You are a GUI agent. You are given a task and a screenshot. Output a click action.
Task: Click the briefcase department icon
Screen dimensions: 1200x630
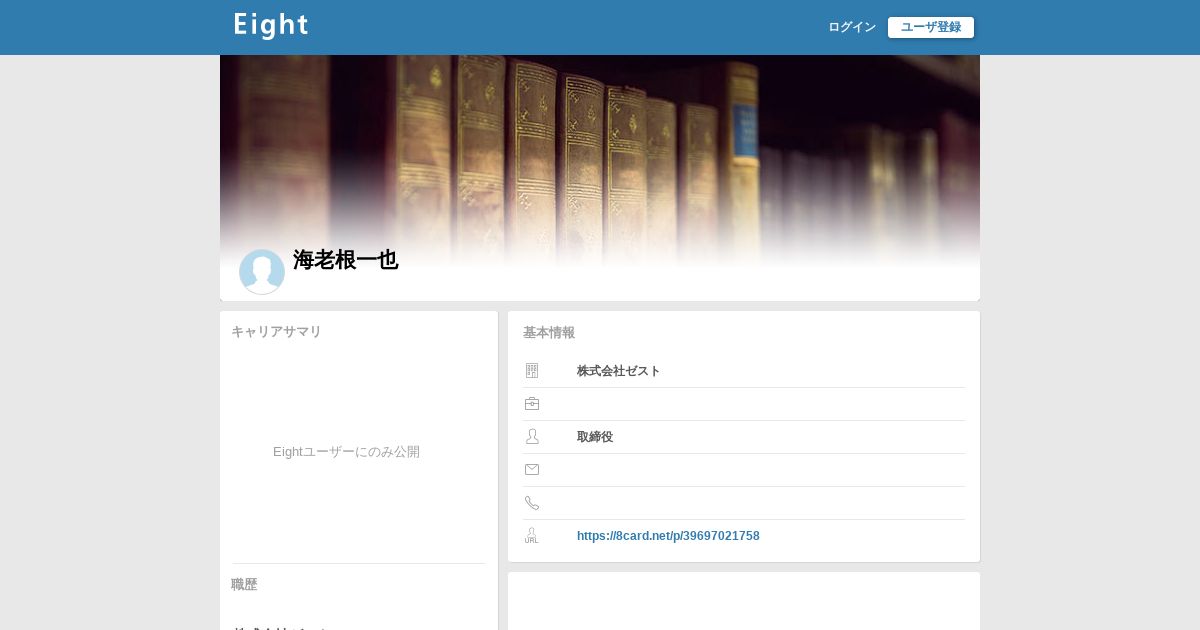point(532,404)
